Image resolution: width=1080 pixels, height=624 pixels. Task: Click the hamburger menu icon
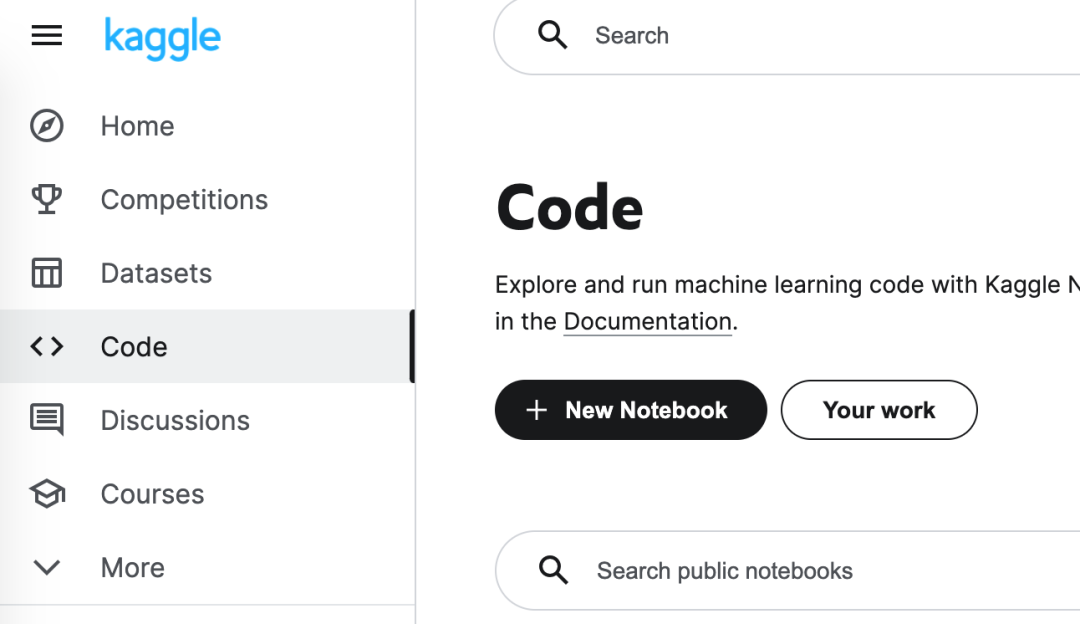point(47,36)
